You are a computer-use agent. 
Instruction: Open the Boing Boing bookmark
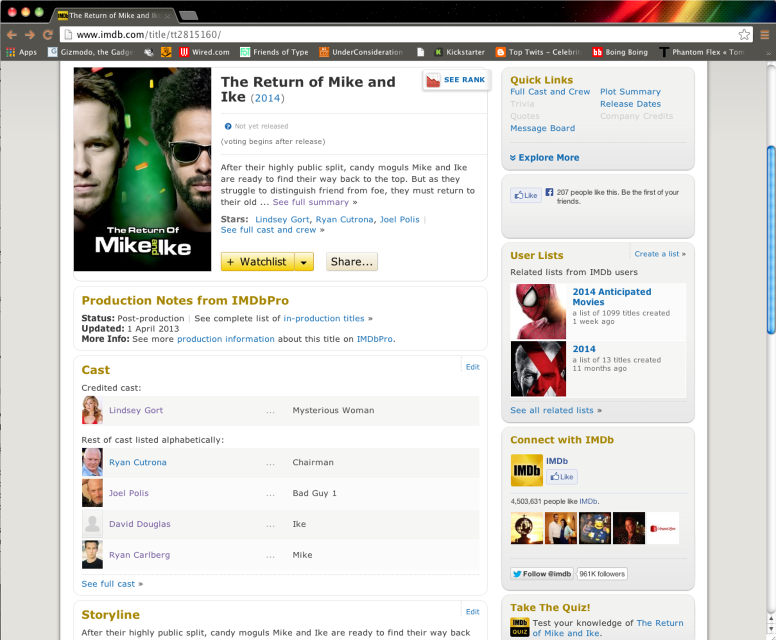pos(620,52)
